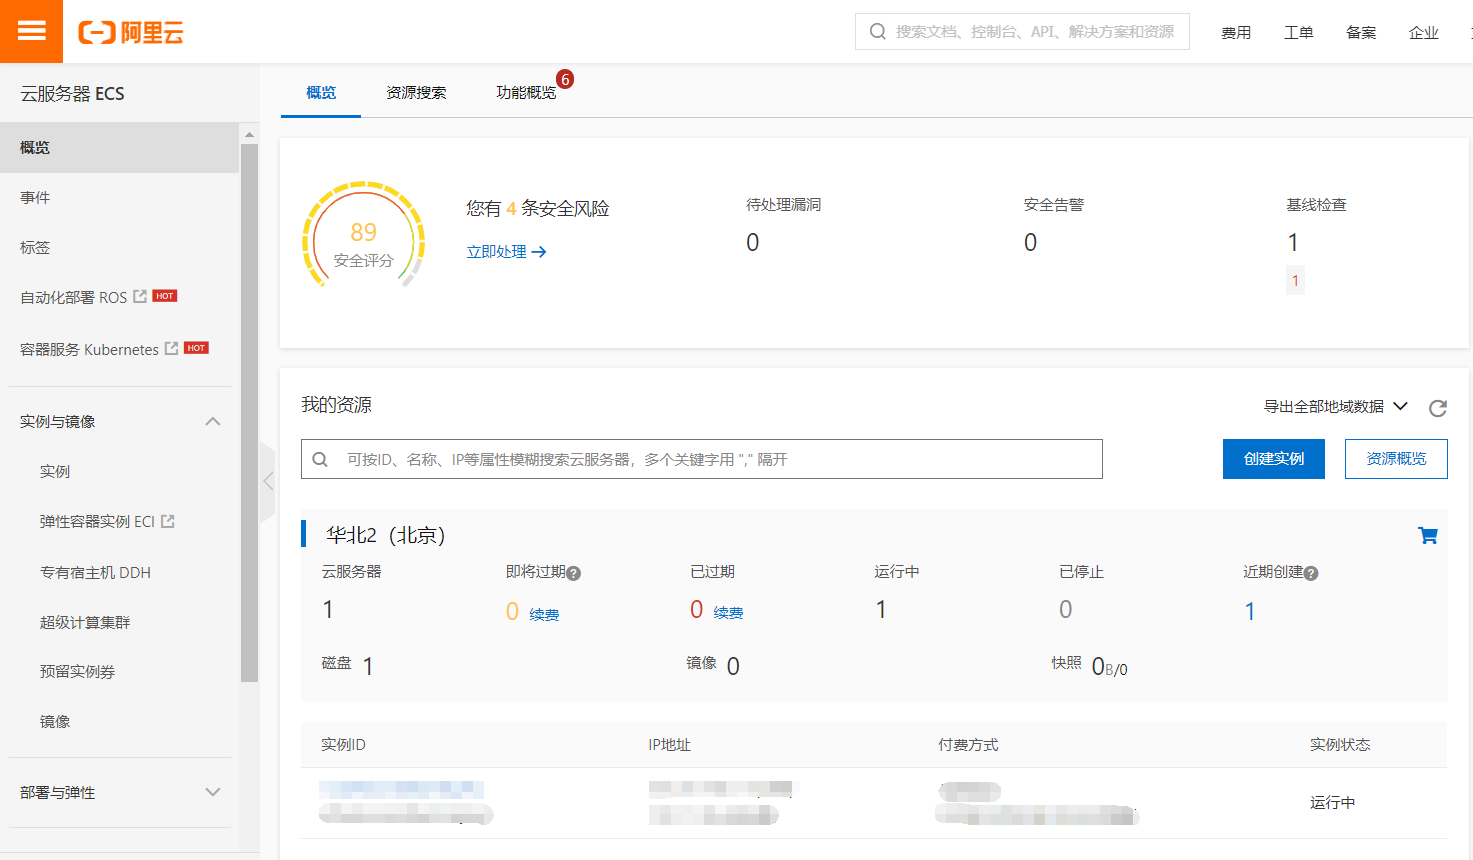Viewport: 1473px width, 860px height.
Task: Open 工单 in the top menu
Action: [x=1298, y=32]
